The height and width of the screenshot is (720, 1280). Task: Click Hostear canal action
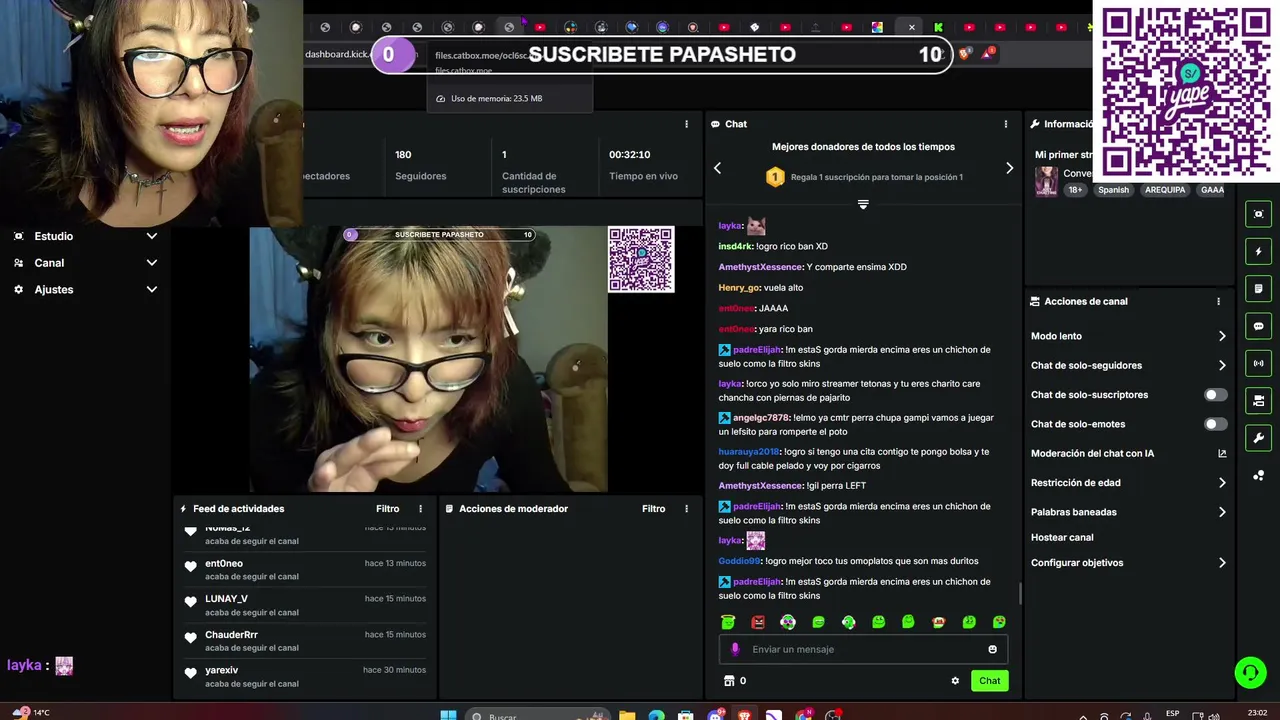pyautogui.click(x=1062, y=538)
